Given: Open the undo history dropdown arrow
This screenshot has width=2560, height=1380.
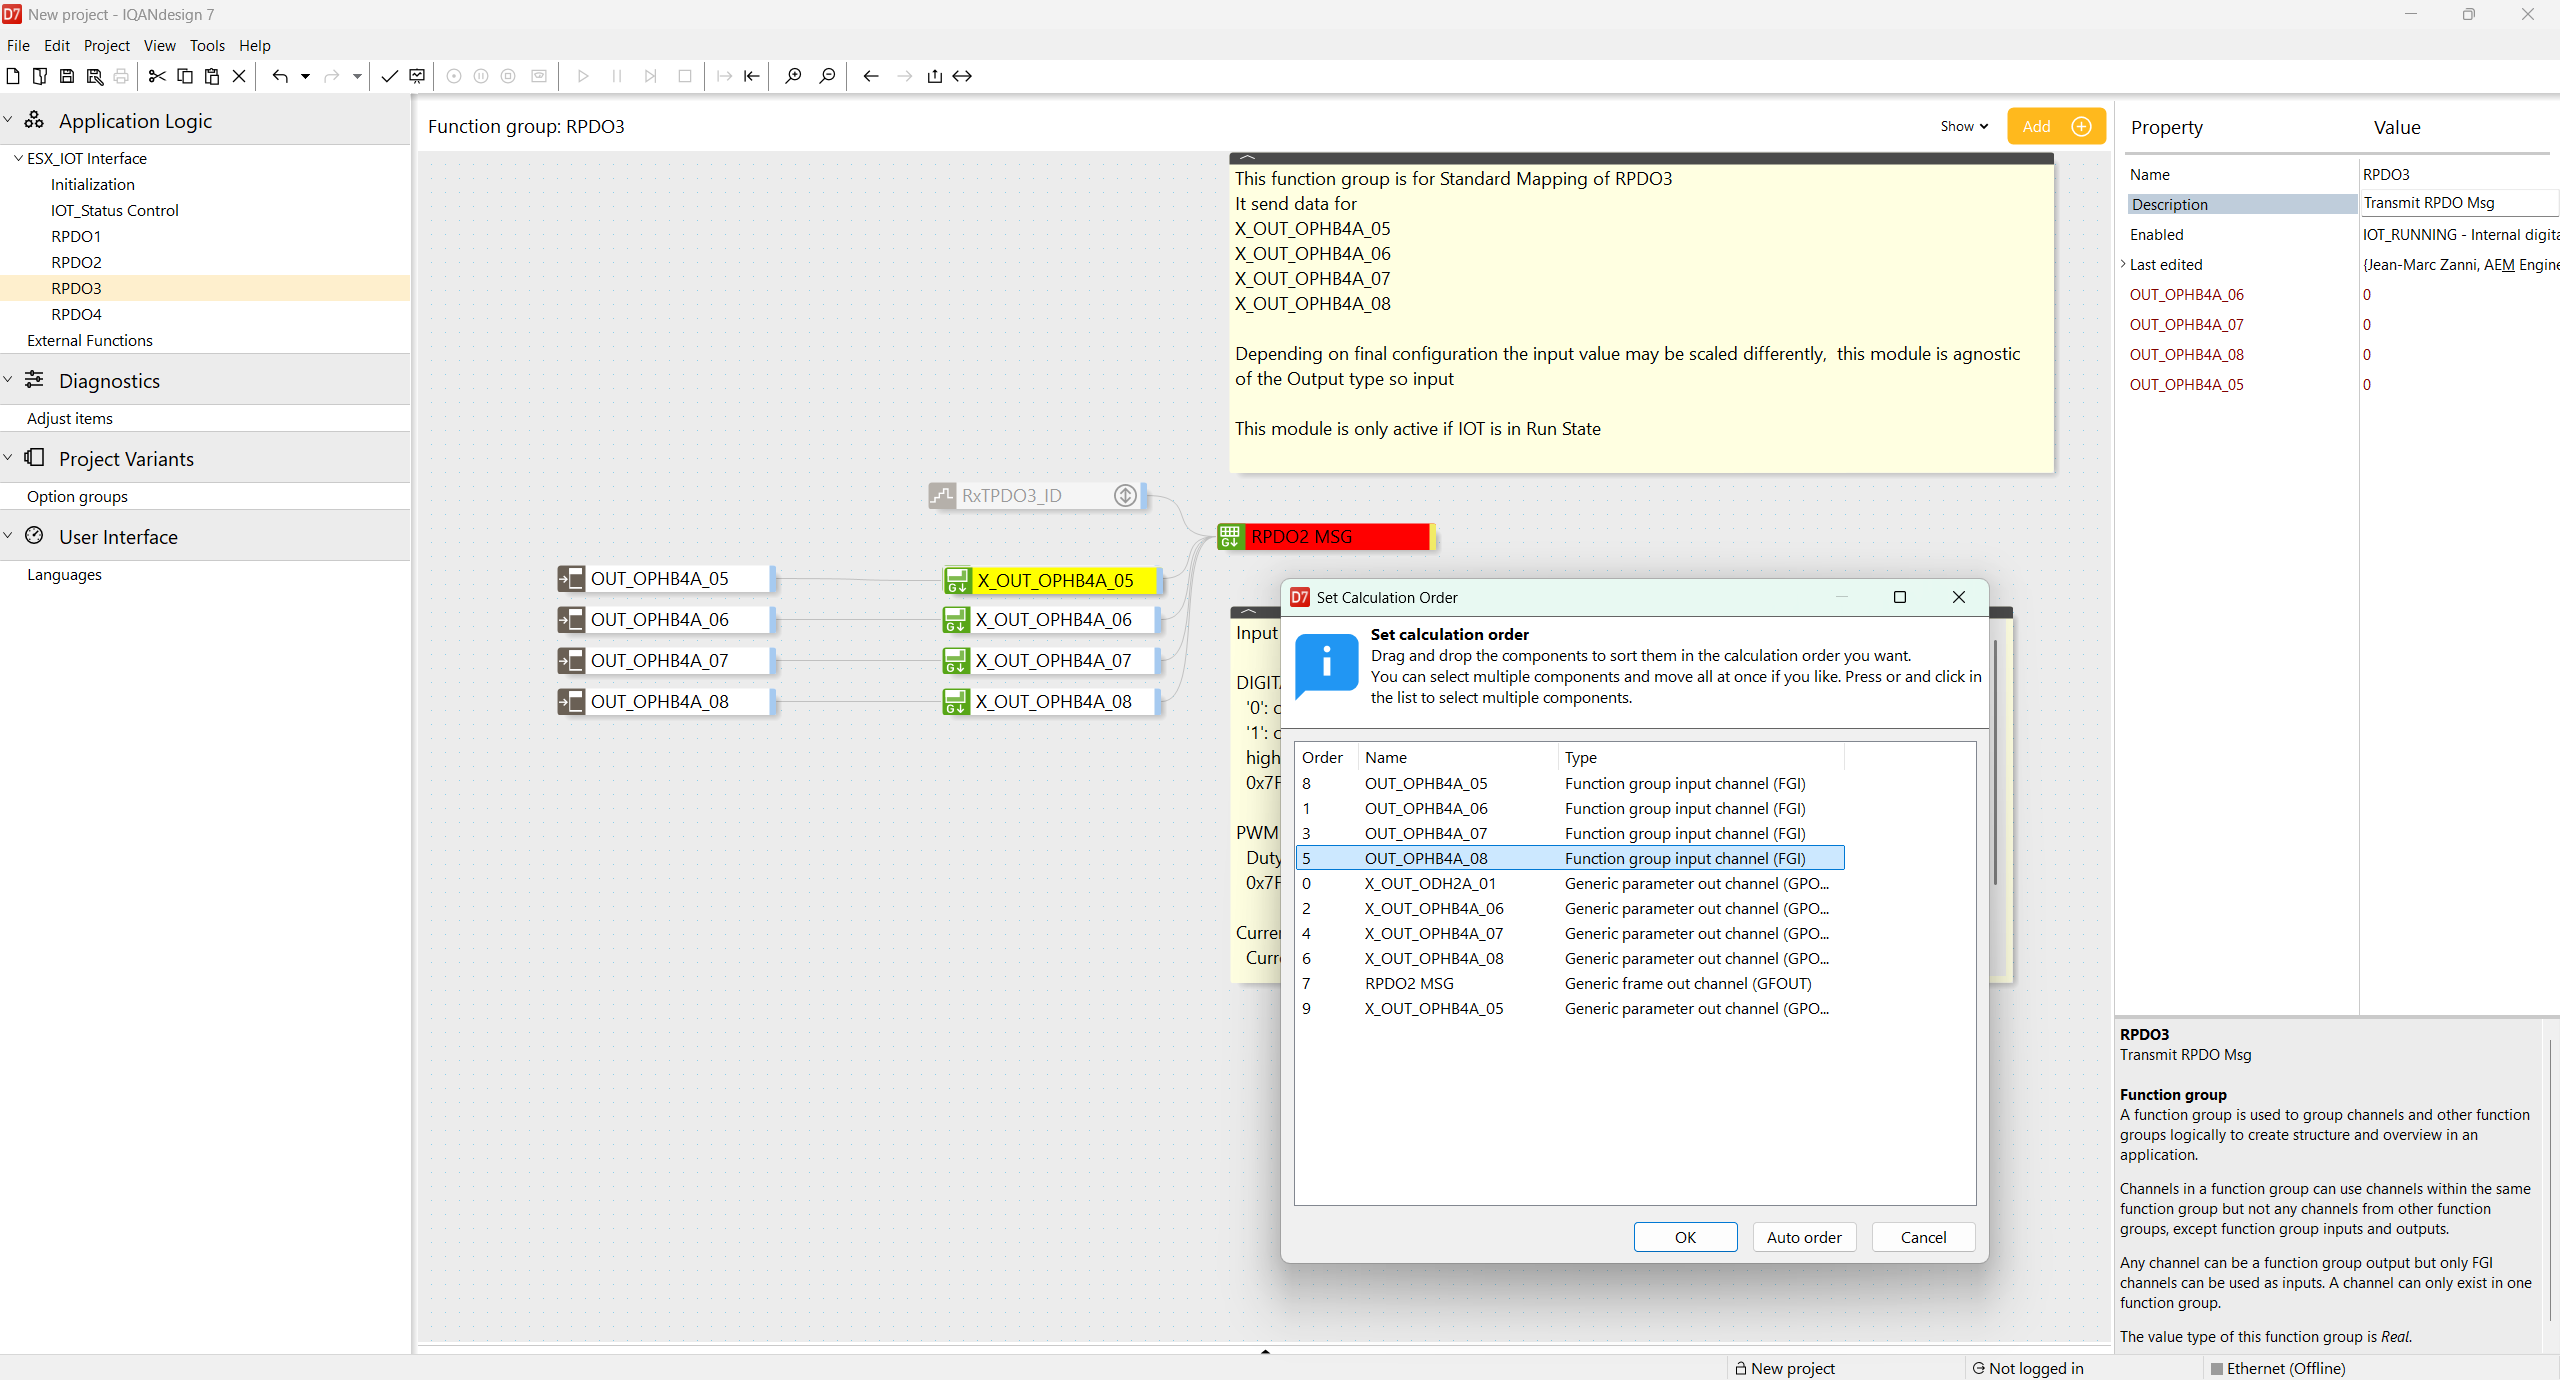Looking at the screenshot, I should click(306, 76).
